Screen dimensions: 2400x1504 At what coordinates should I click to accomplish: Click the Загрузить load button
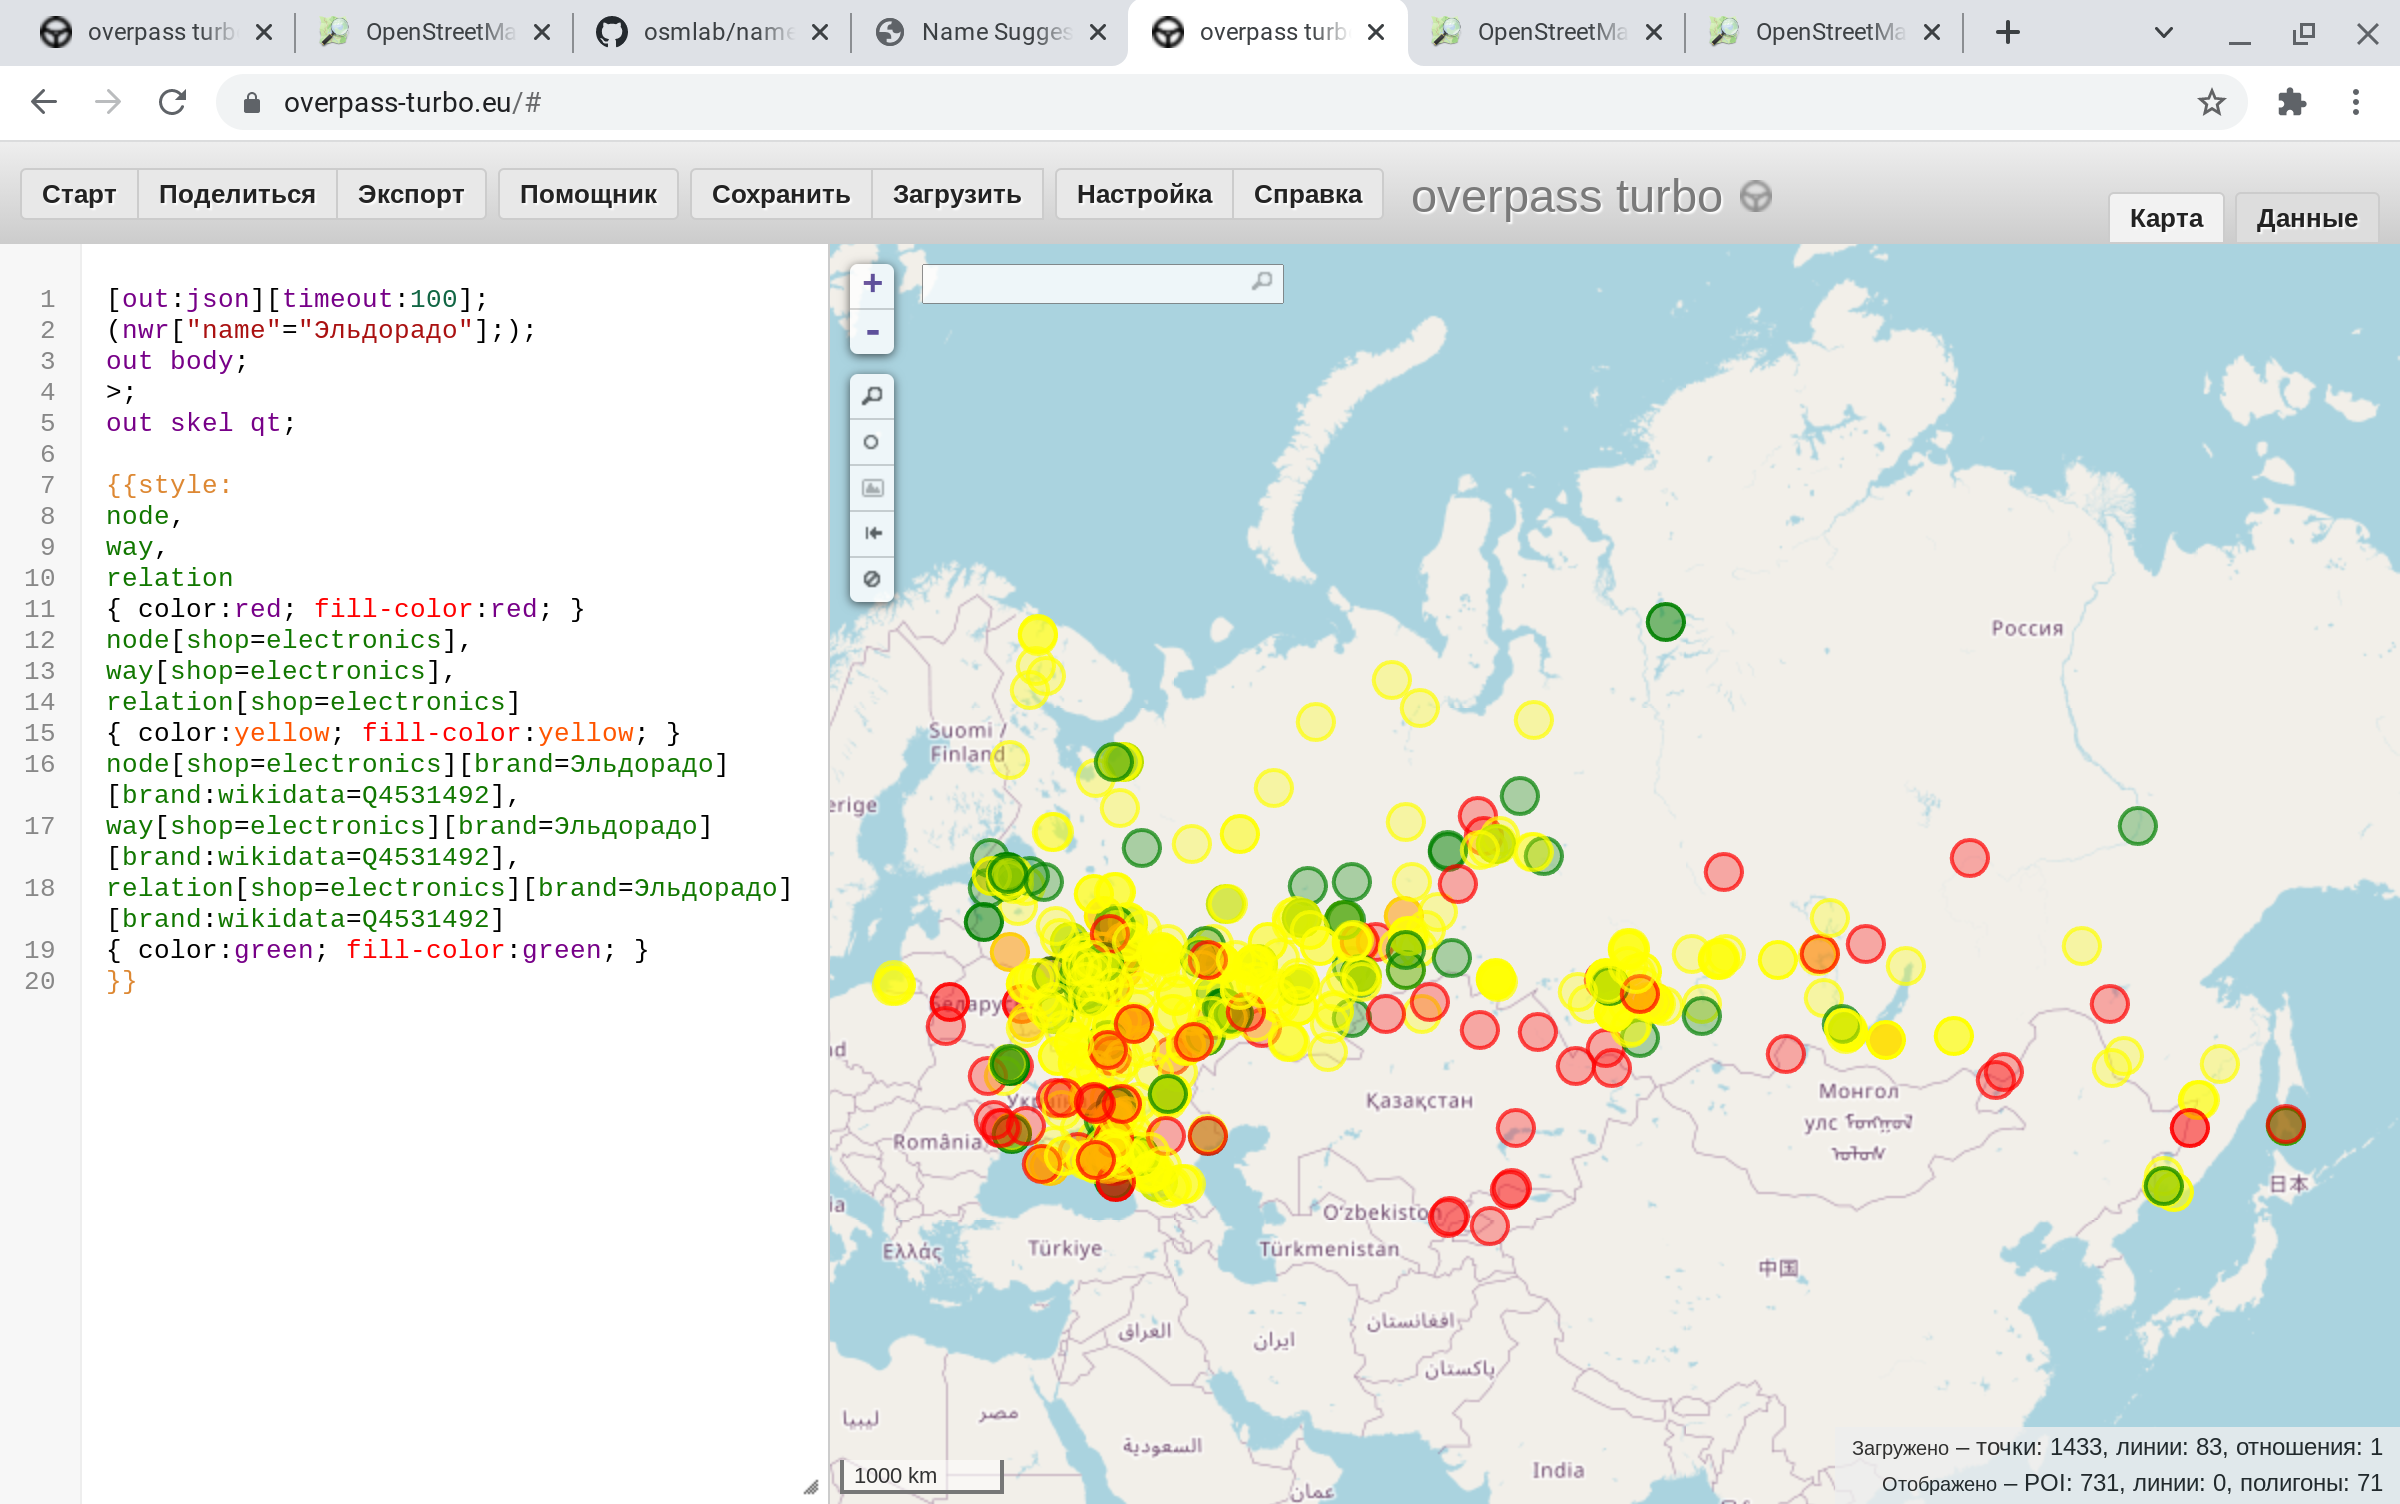[x=957, y=194]
